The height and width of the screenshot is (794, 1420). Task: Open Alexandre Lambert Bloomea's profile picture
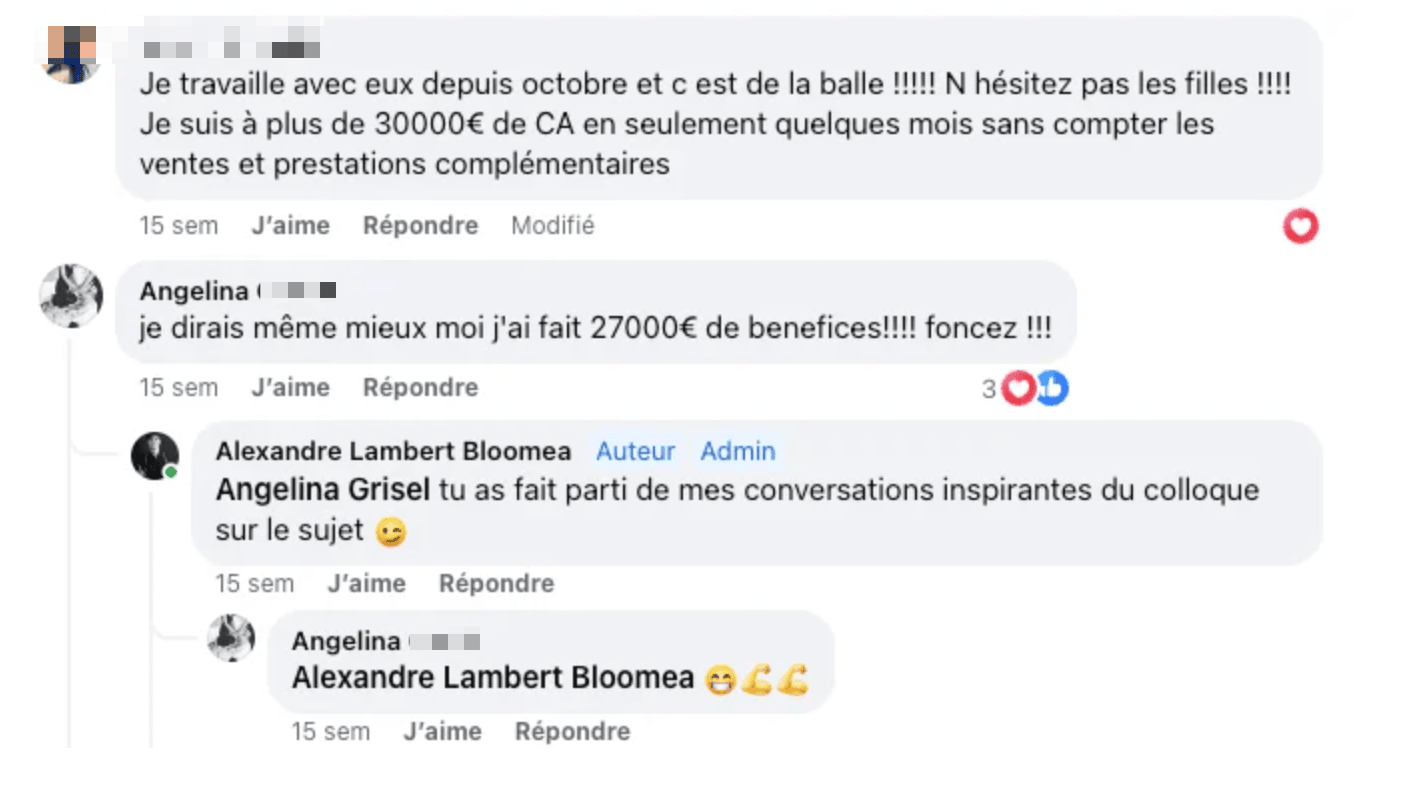pyautogui.click(x=155, y=456)
